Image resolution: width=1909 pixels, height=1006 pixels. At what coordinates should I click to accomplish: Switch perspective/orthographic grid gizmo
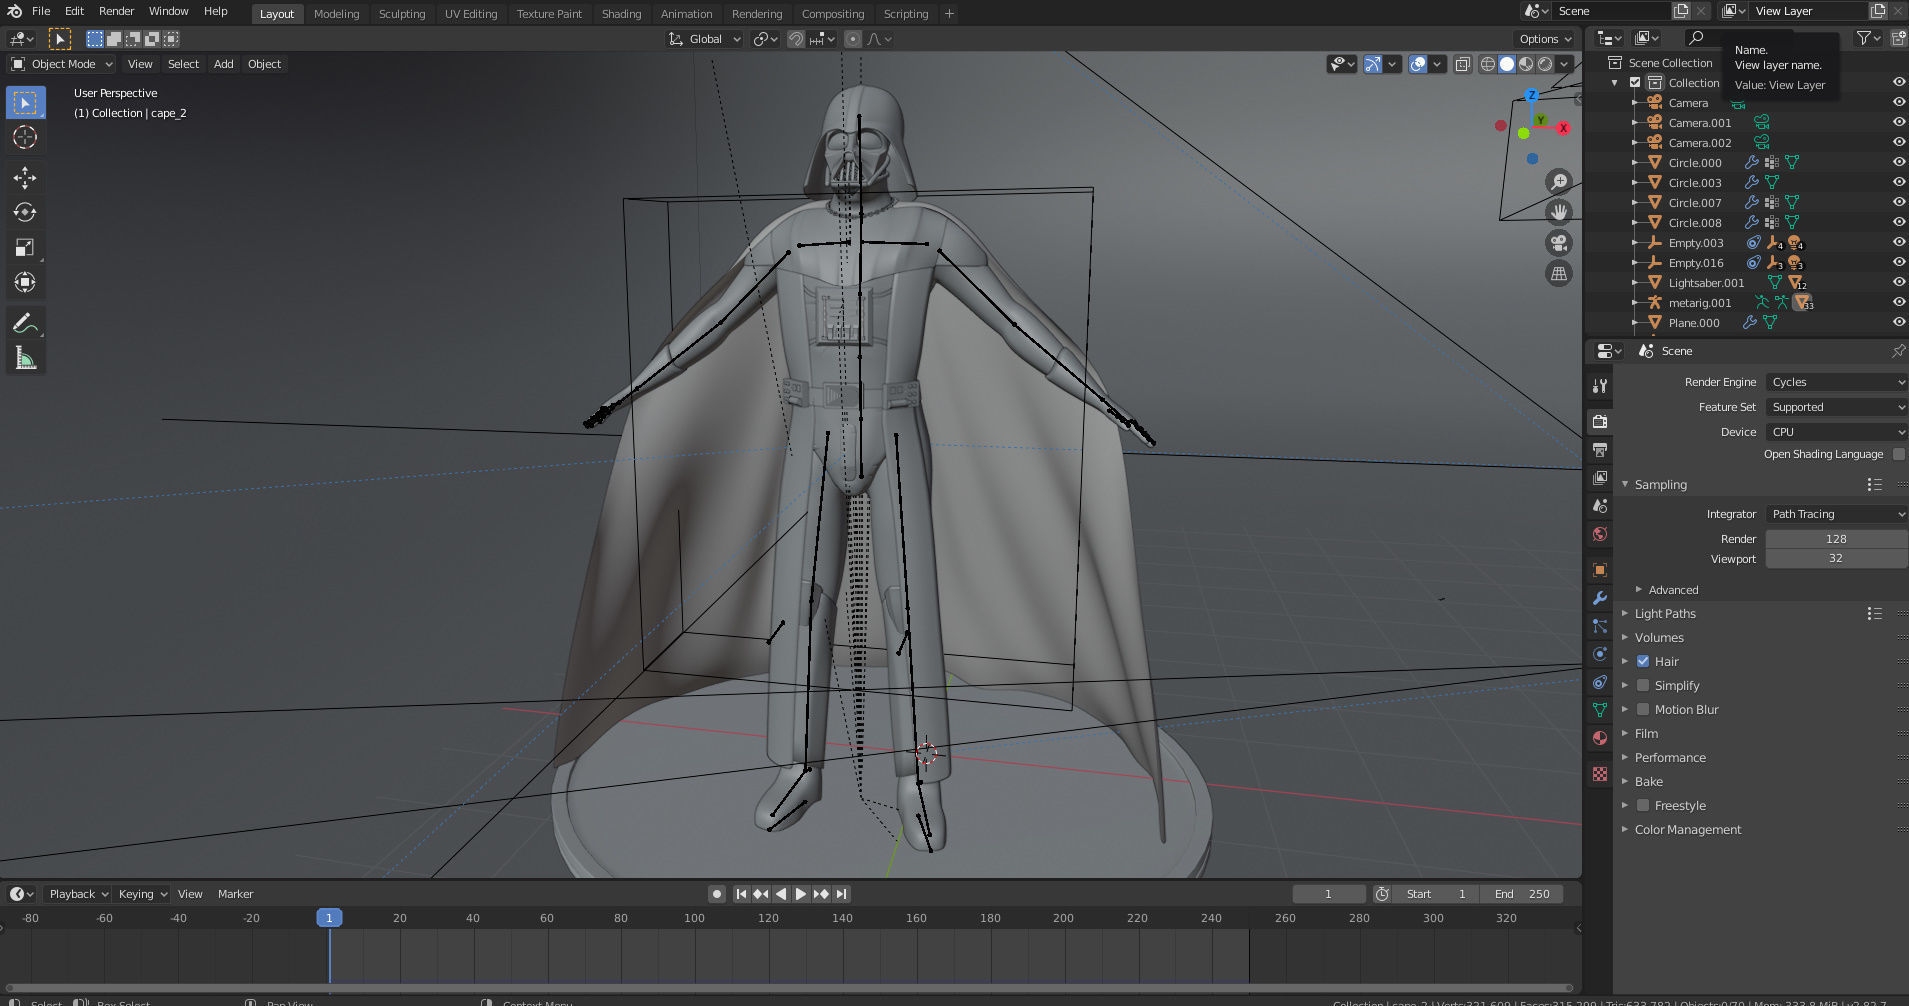point(1559,273)
